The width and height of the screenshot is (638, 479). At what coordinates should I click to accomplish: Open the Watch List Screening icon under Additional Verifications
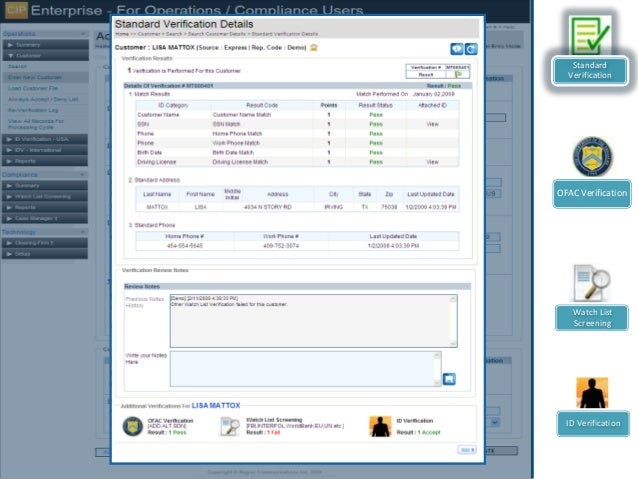point(229,426)
